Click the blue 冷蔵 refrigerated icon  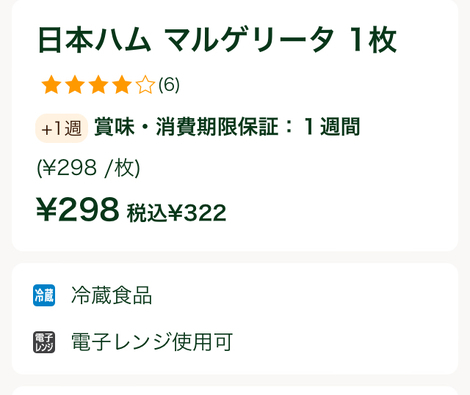pos(44,295)
